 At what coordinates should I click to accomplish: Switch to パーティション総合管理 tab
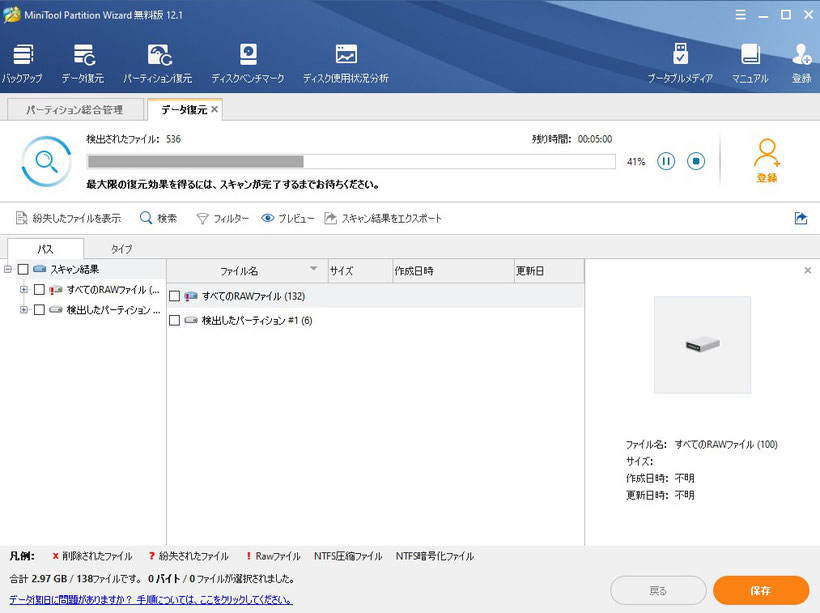pos(75,109)
